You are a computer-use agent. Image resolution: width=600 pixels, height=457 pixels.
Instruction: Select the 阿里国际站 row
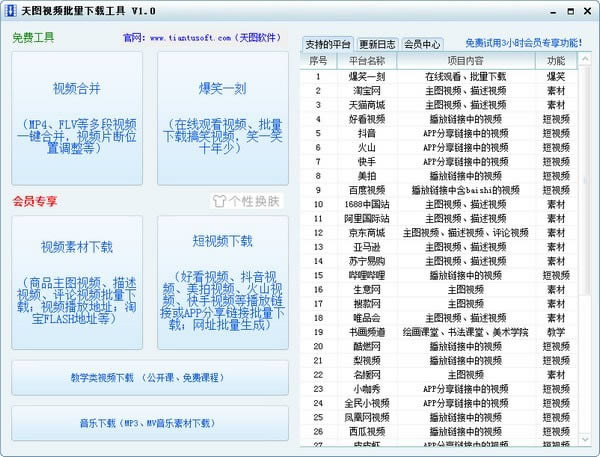pyautogui.click(x=439, y=219)
